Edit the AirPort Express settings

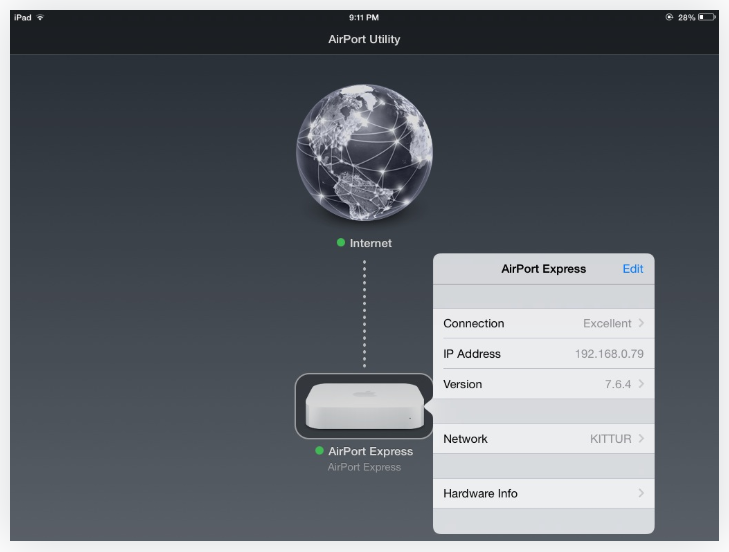[x=633, y=269]
